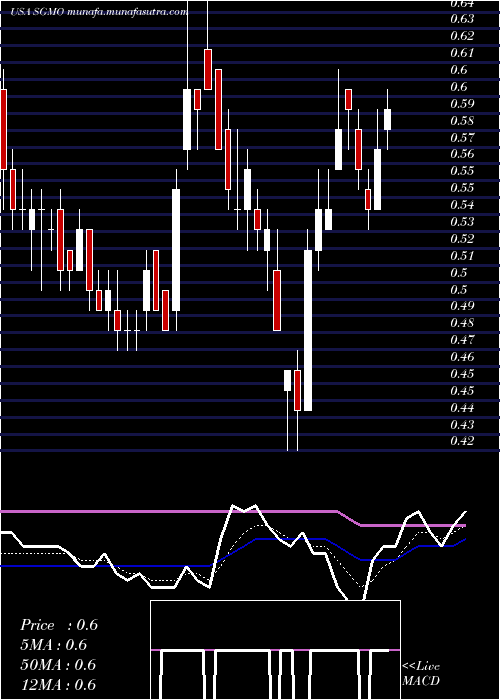The width and height of the screenshot is (500, 700).
Task: Click the 0.53 price axis label
Action: [462, 222]
